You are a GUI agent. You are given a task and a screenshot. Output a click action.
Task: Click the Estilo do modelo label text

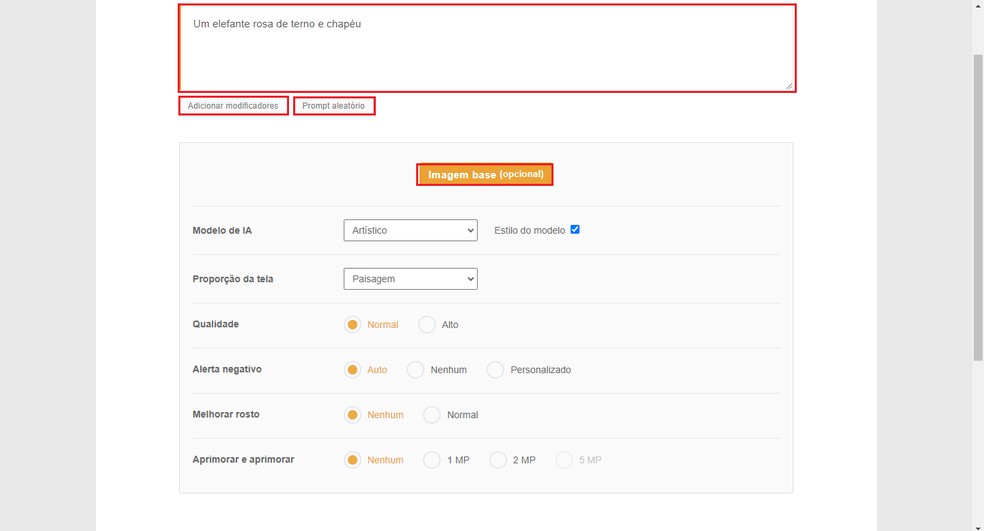coord(530,230)
